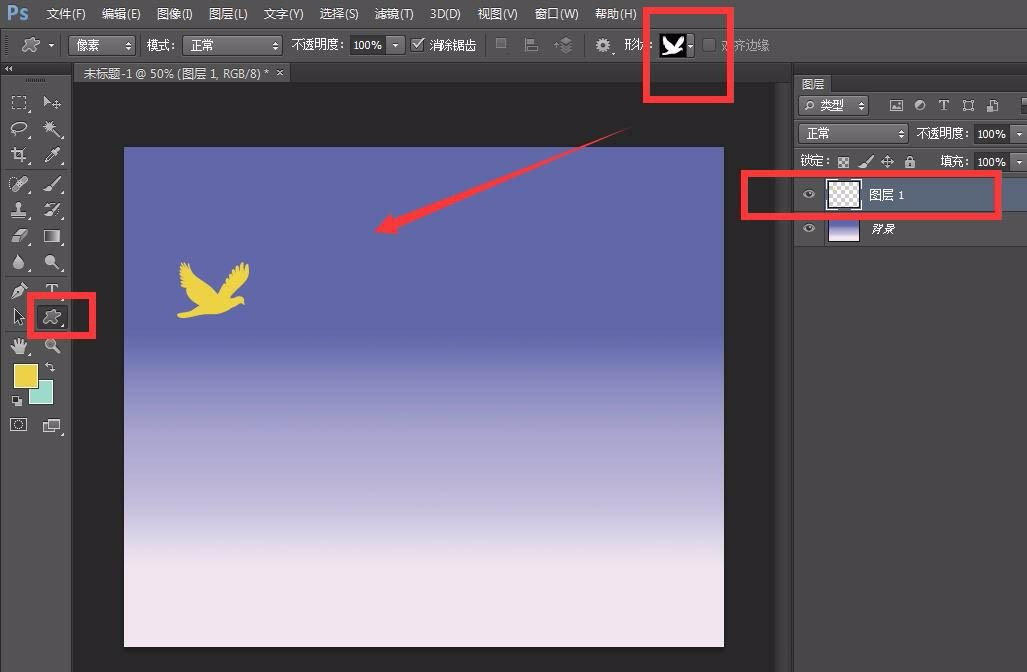This screenshot has width=1027, height=672.
Task: Click path alignment icon in options bar
Action: 532,45
